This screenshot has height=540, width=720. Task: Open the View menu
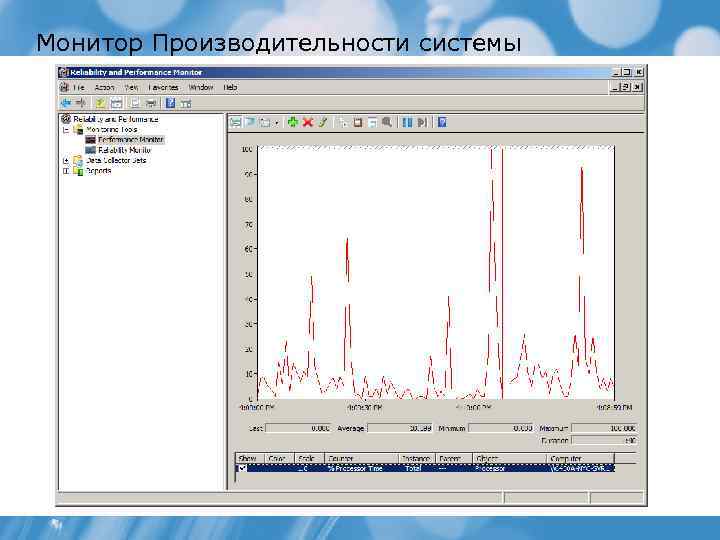131,87
